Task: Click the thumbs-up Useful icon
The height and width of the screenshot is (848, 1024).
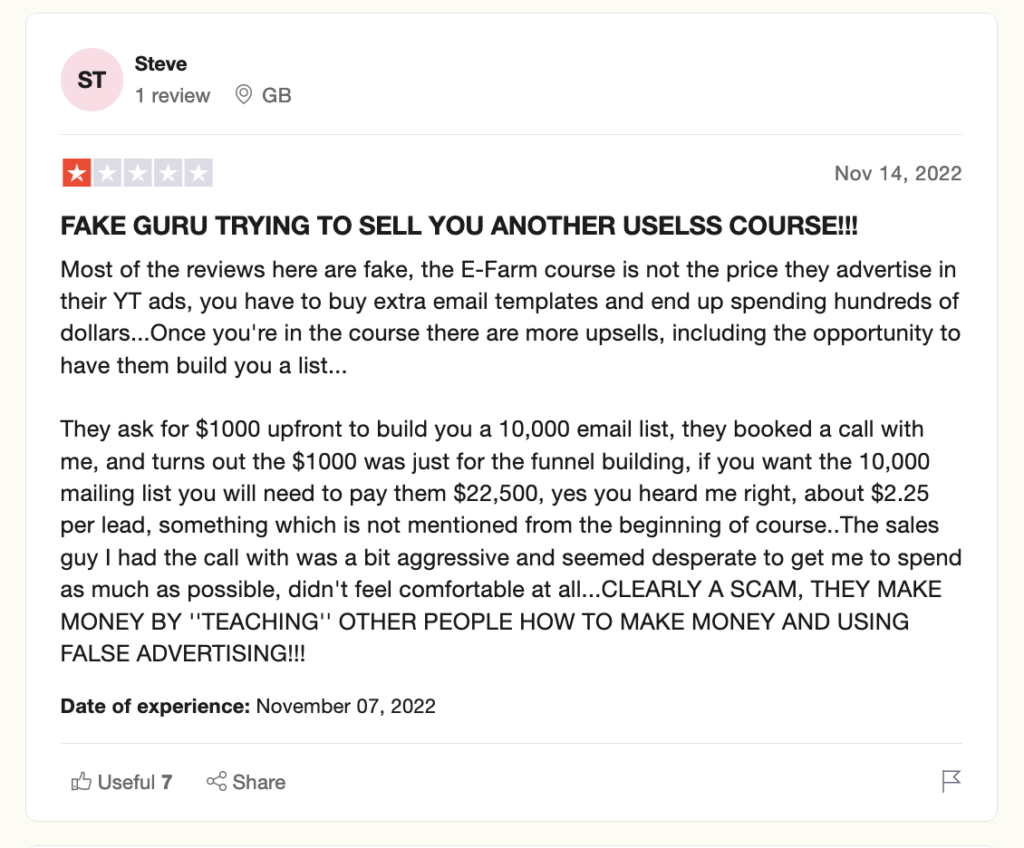Action: [81, 781]
